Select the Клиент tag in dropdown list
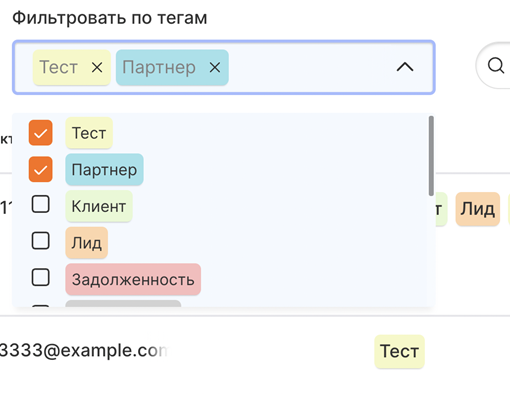510x394 pixels. pos(99,206)
